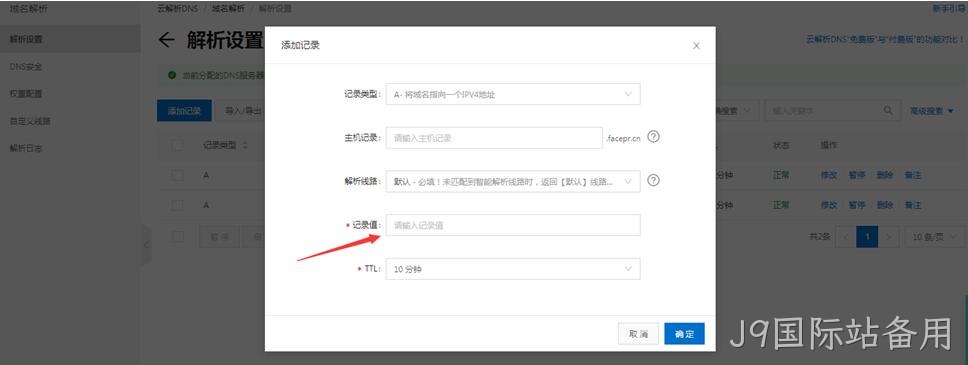Viewport: 968px width, 365px height.
Task: Click the help icon beside 解析线路 dropdown
Action: click(654, 181)
